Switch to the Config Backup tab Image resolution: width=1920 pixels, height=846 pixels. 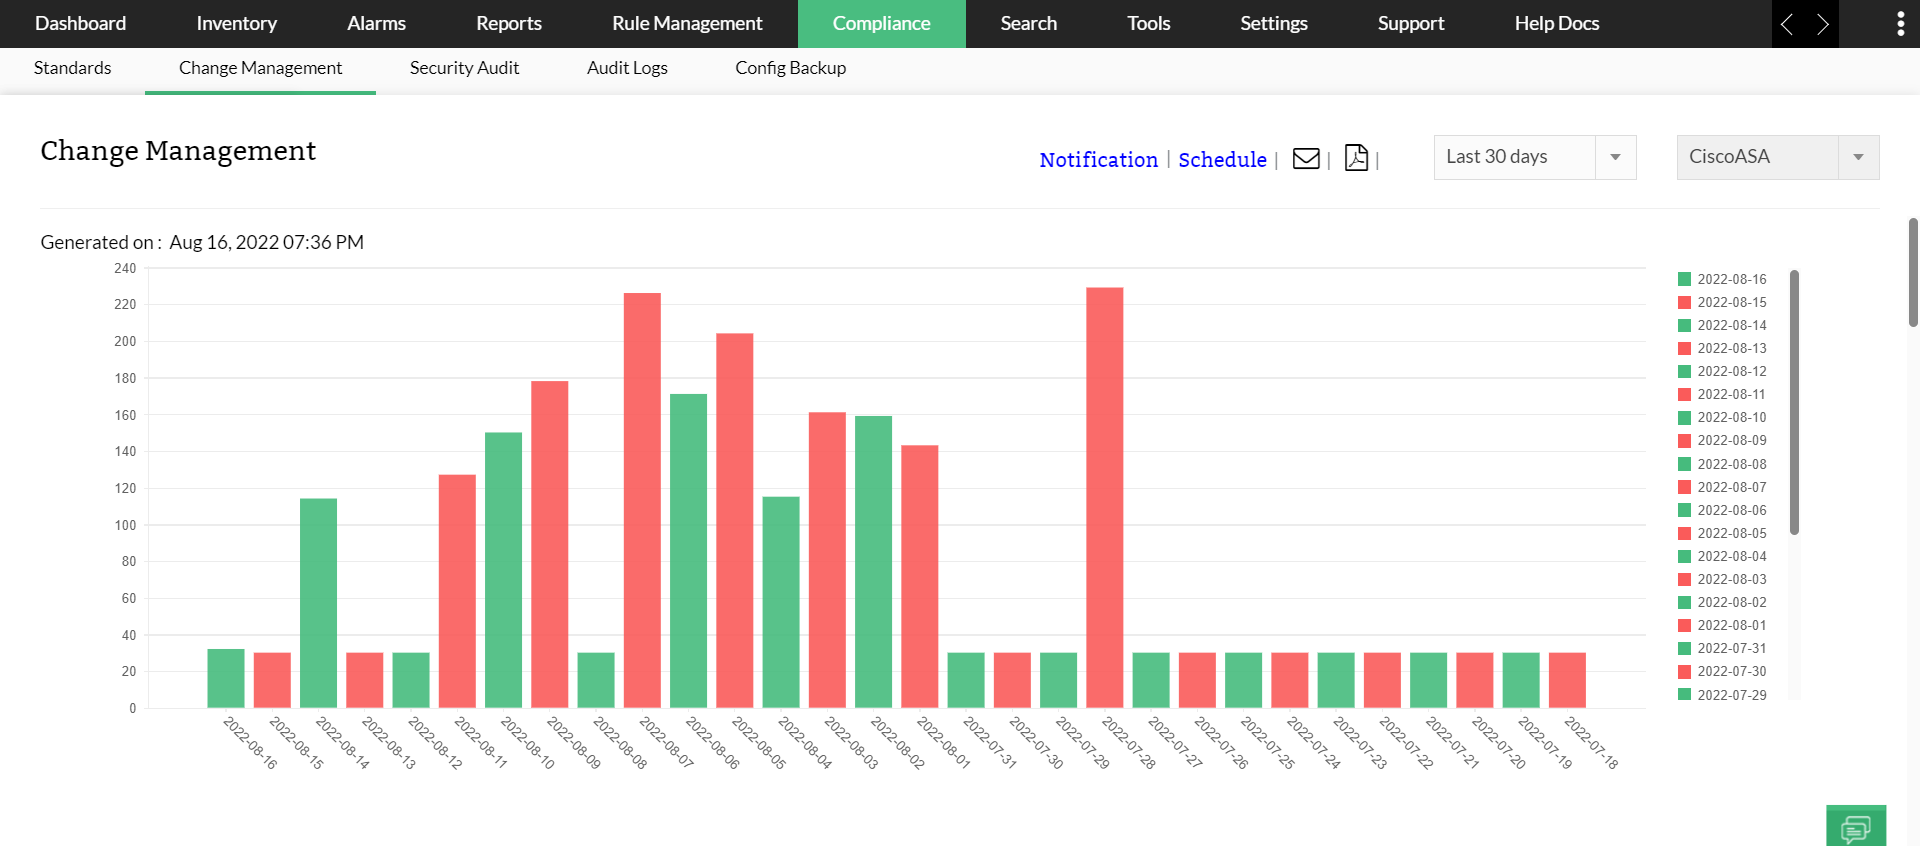pyautogui.click(x=790, y=68)
